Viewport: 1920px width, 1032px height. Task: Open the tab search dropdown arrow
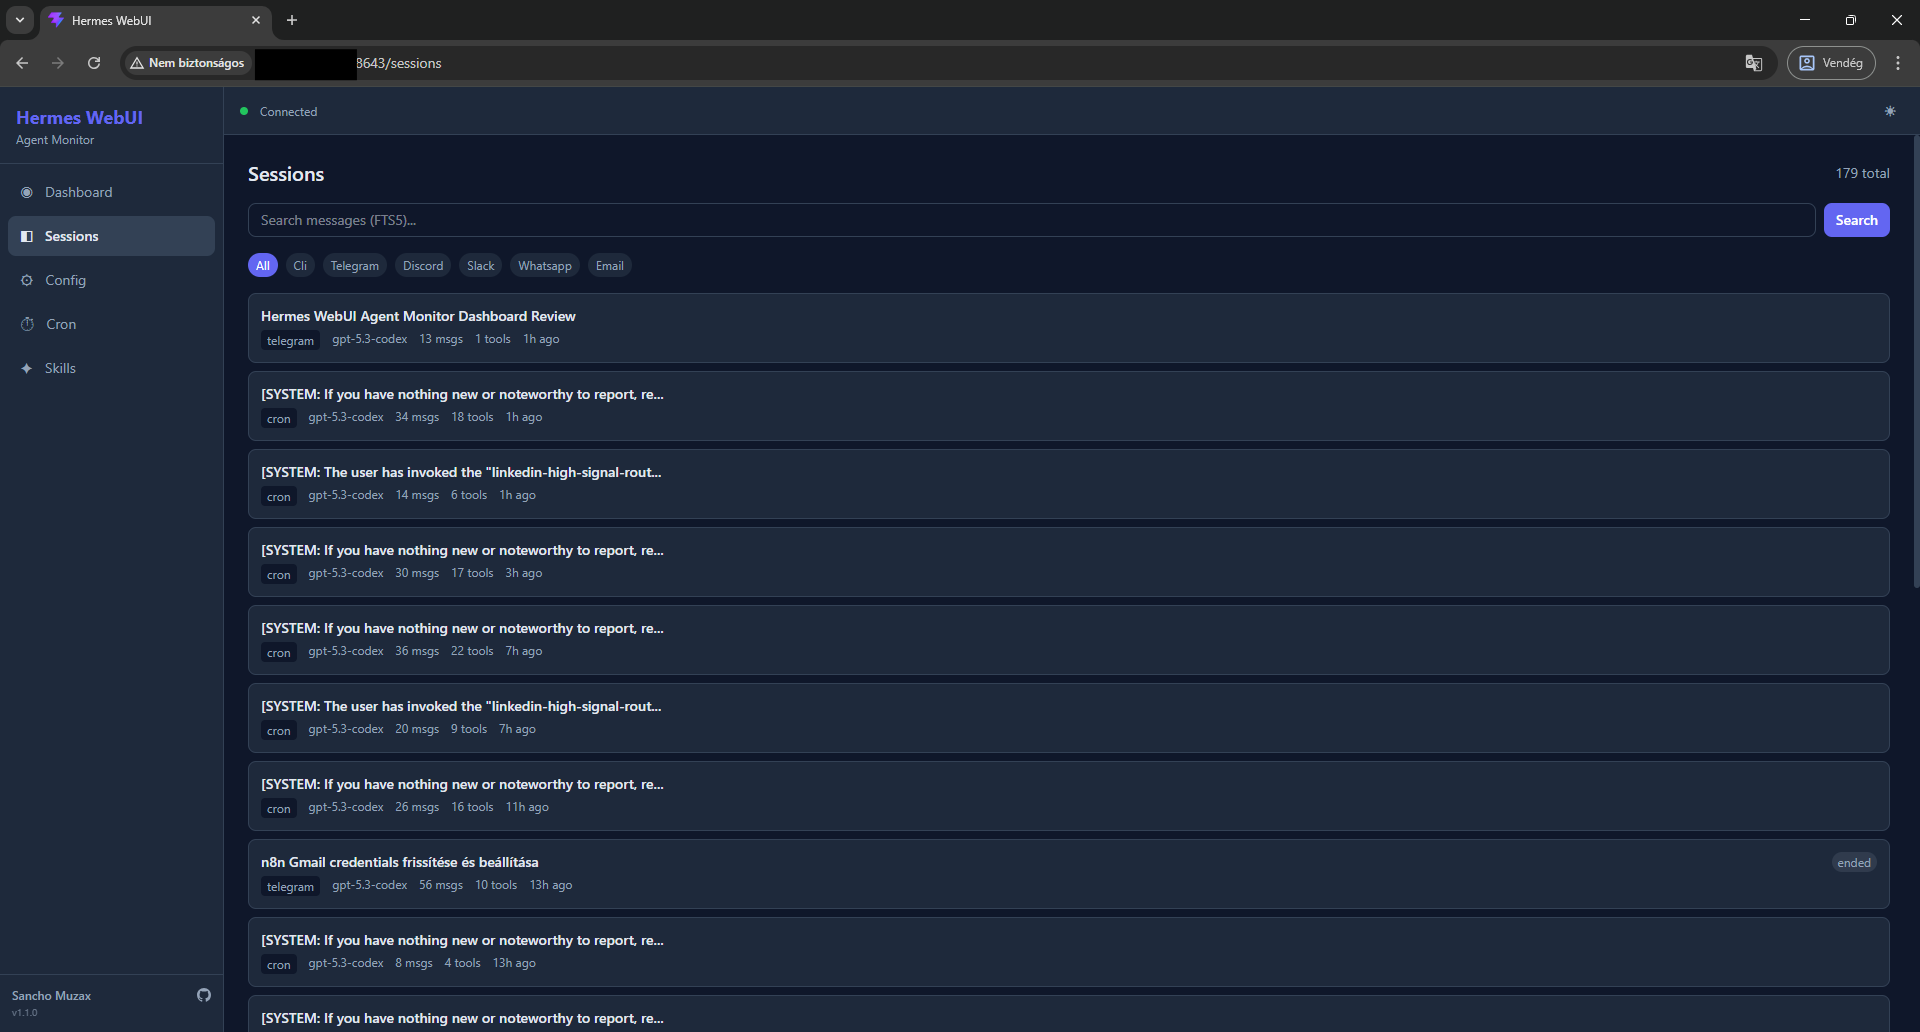[x=20, y=20]
